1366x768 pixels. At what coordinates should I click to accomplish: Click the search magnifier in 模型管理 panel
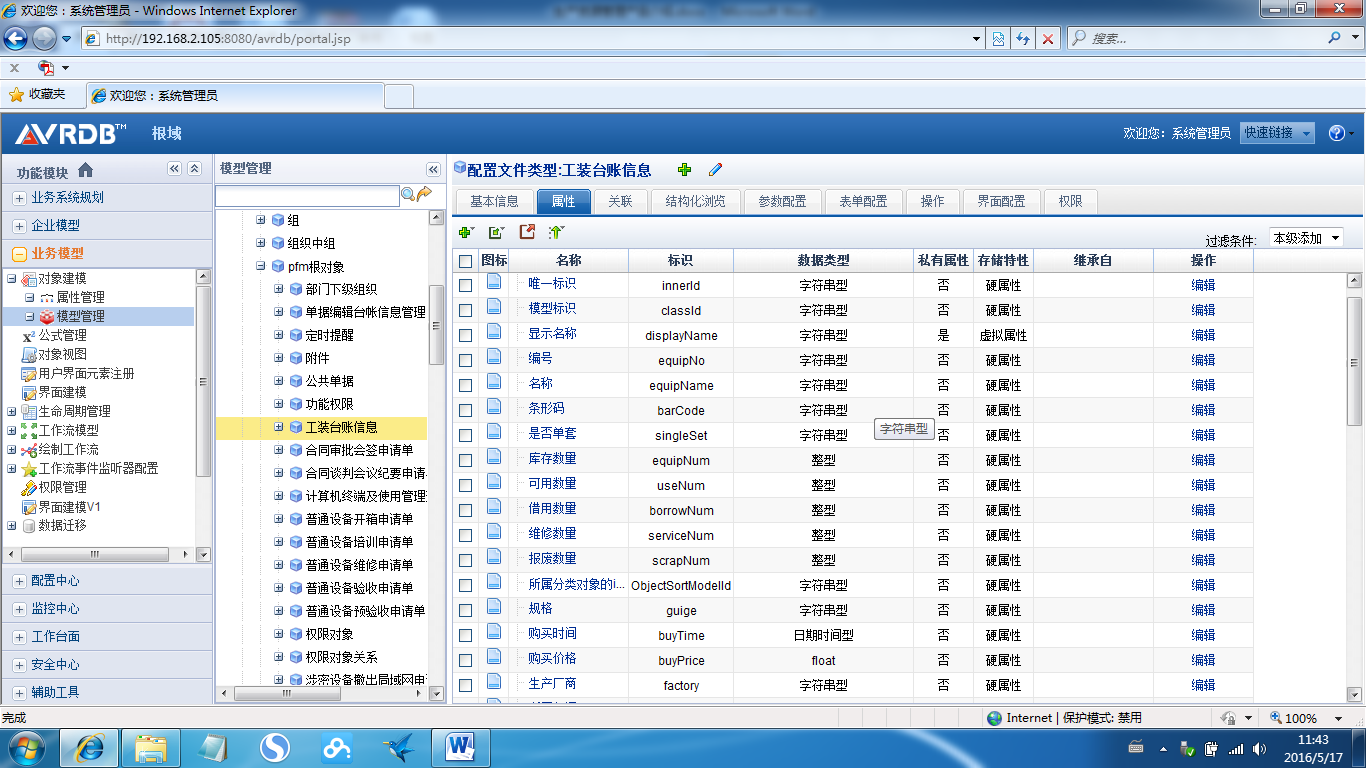point(408,194)
